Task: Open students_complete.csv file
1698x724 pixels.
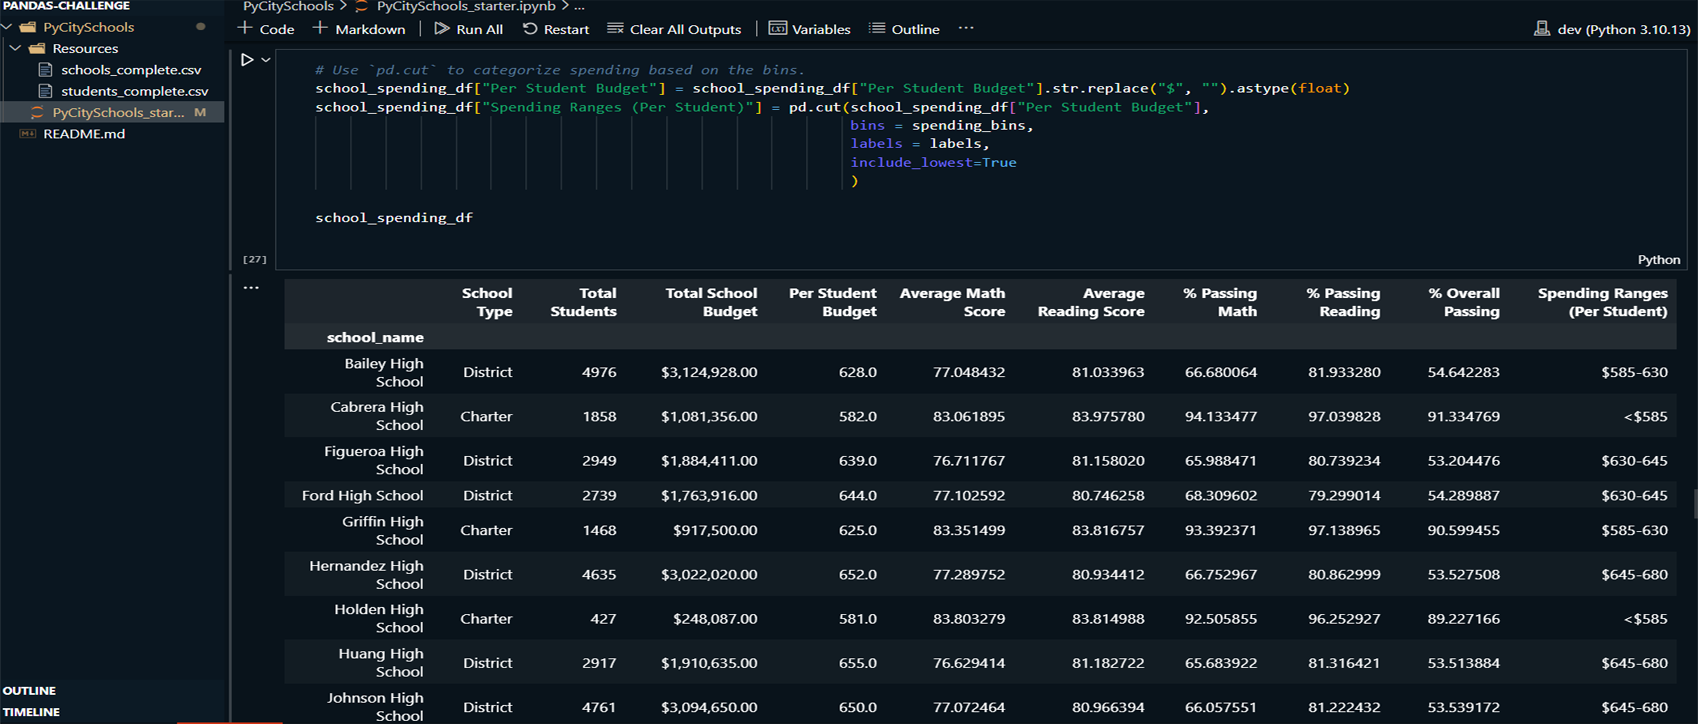Action: coord(134,91)
